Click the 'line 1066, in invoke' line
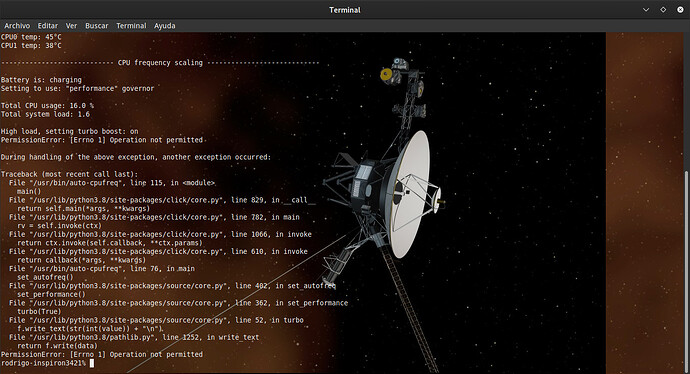 click(160, 235)
